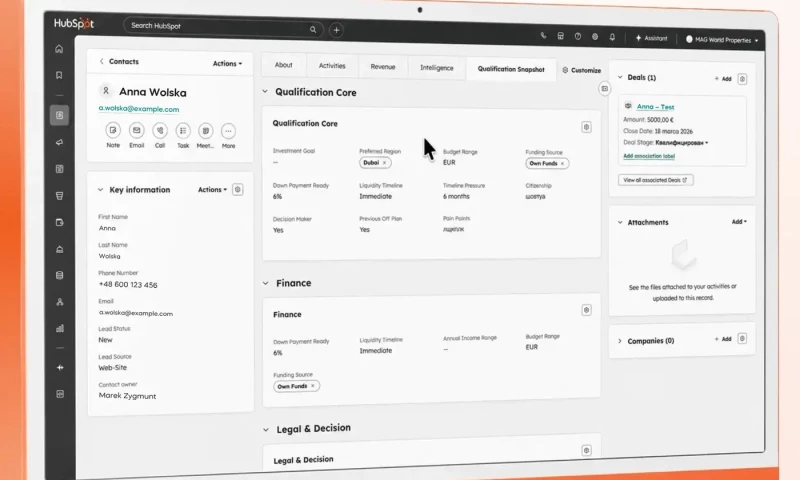Viewport: 800px width, 480px height.
Task: Click the Customize tabs button
Action: click(582, 70)
